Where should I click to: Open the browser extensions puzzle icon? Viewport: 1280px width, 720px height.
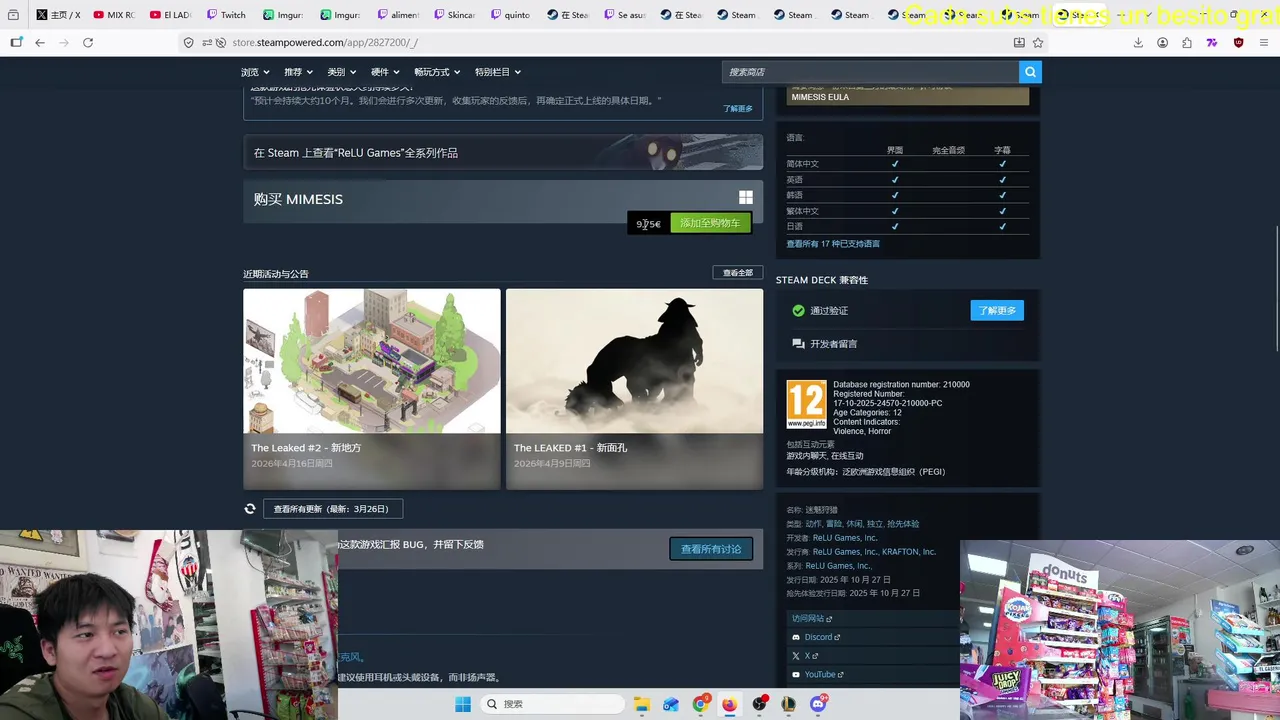(1187, 42)
